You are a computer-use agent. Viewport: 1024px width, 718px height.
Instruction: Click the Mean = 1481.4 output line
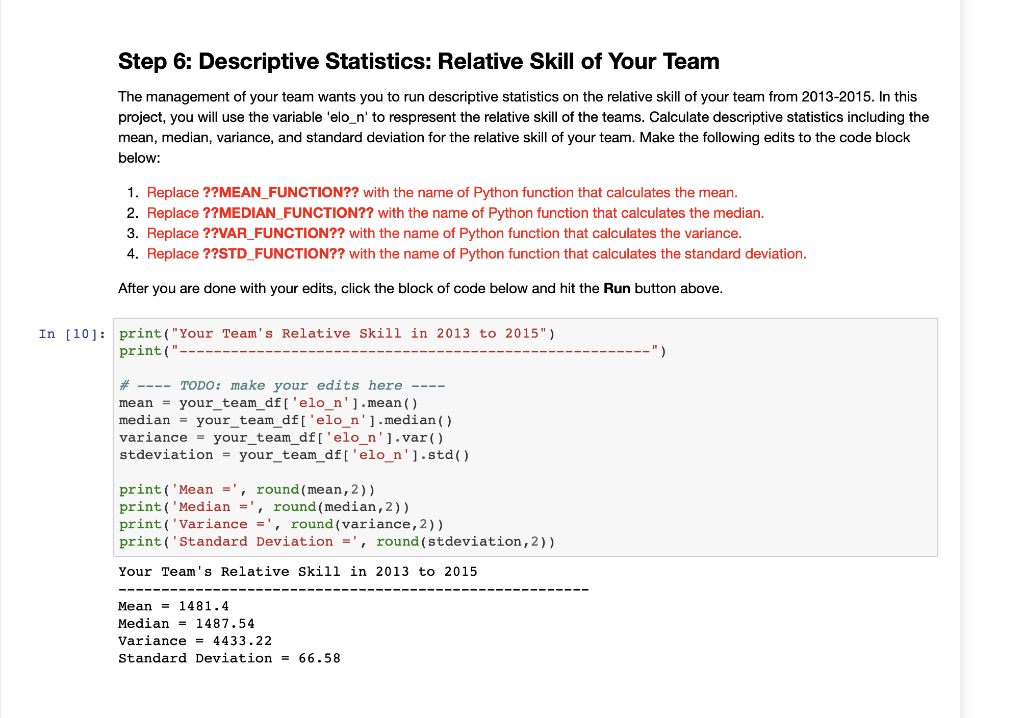coord(174,606)
